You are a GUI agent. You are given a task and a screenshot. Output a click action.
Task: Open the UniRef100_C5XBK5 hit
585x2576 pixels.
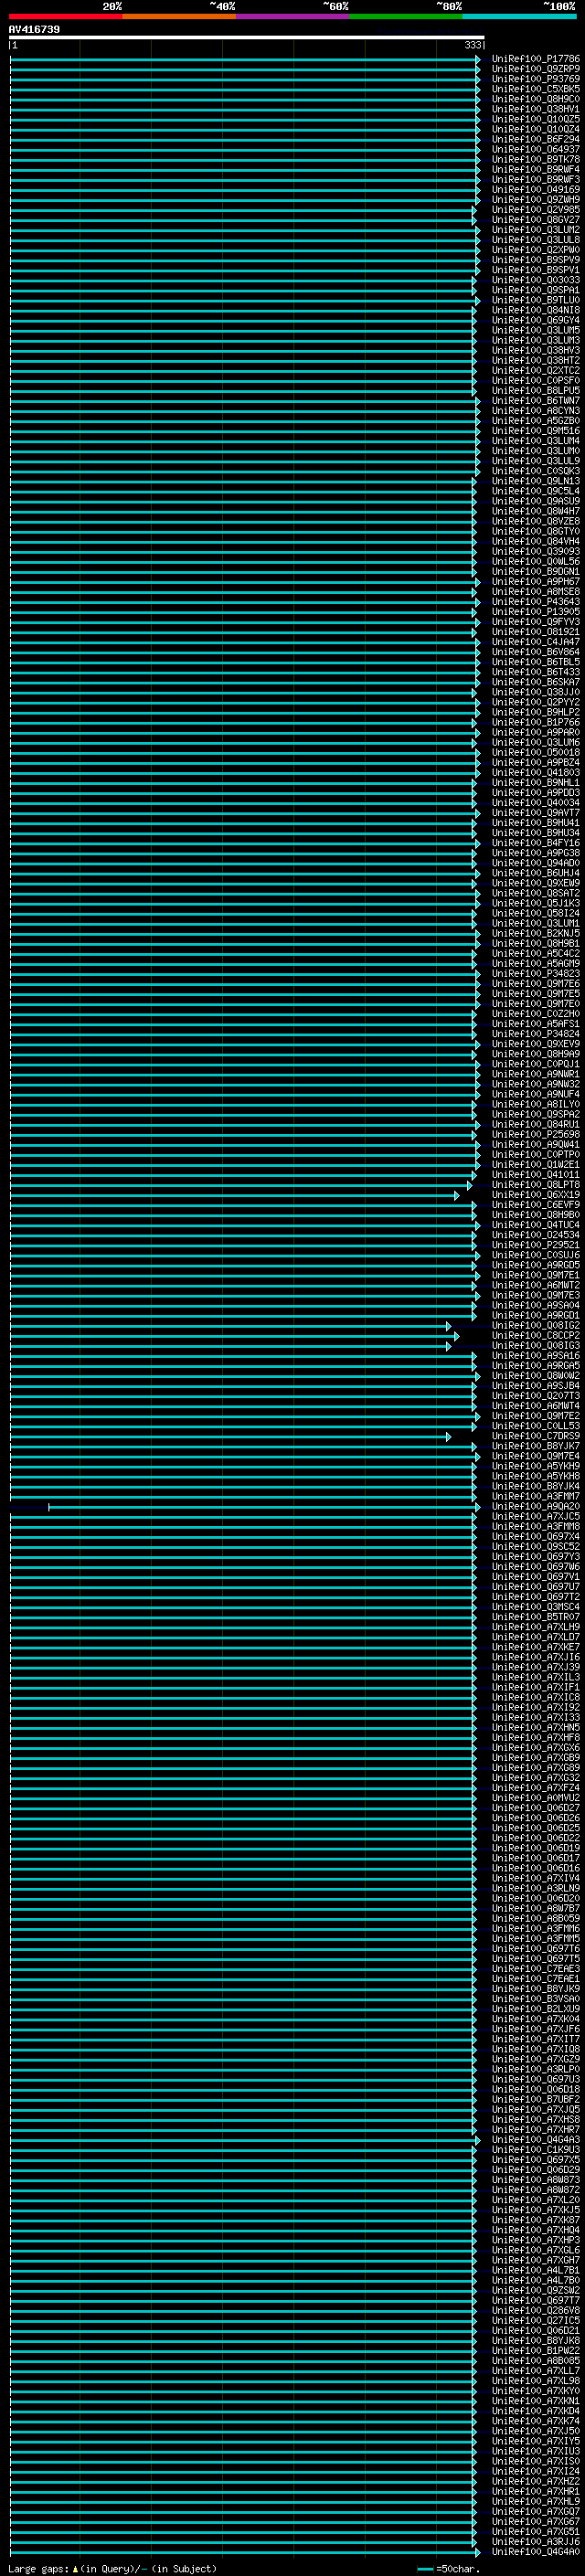point(536,89)
